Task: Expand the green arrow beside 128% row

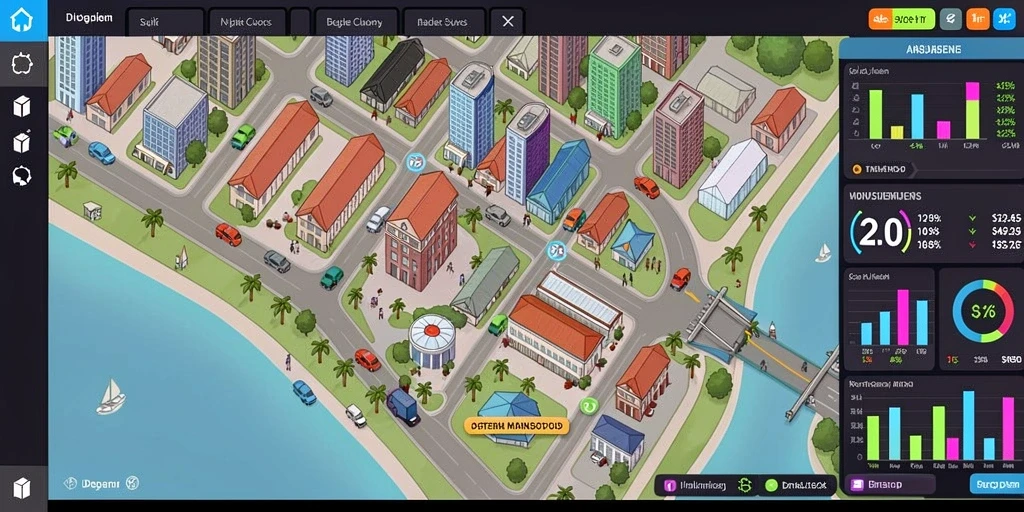Action: click(973, 219)
